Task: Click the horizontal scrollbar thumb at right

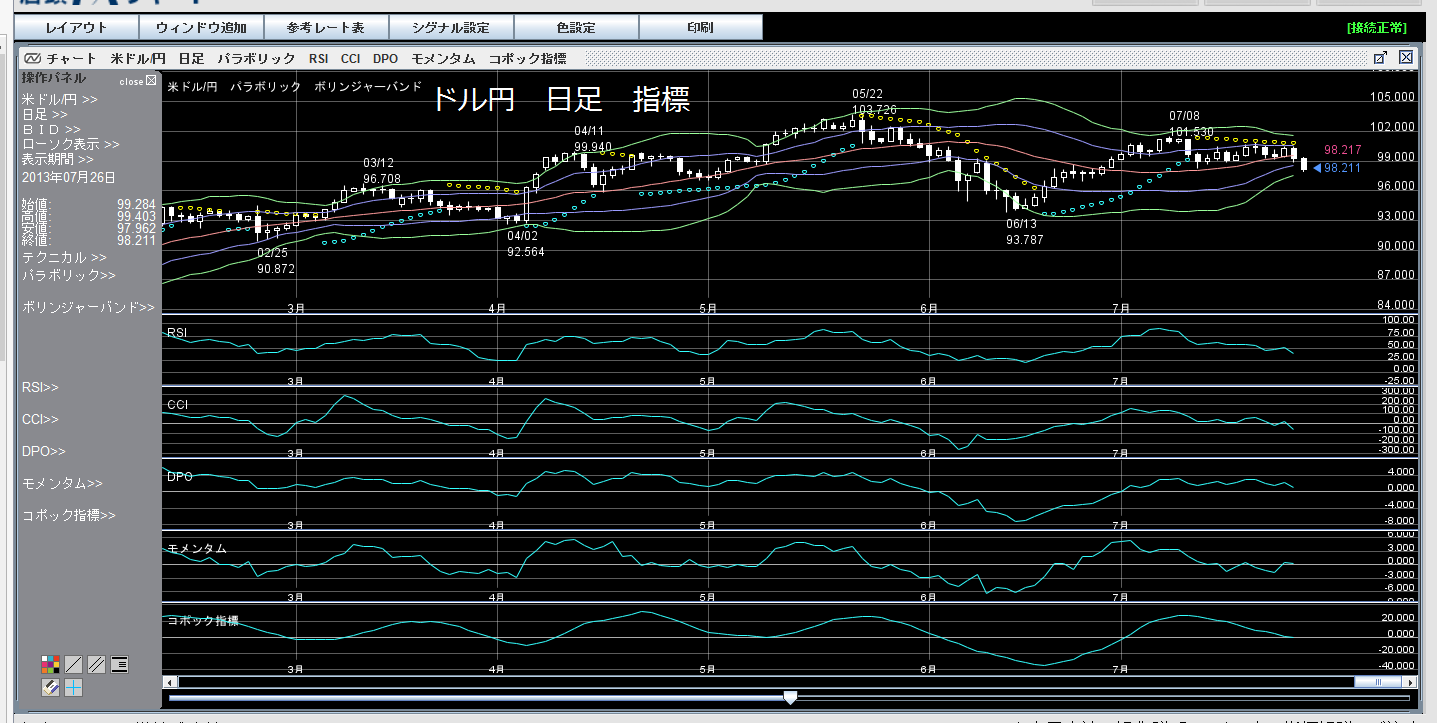Action: tap(1378, 682)
